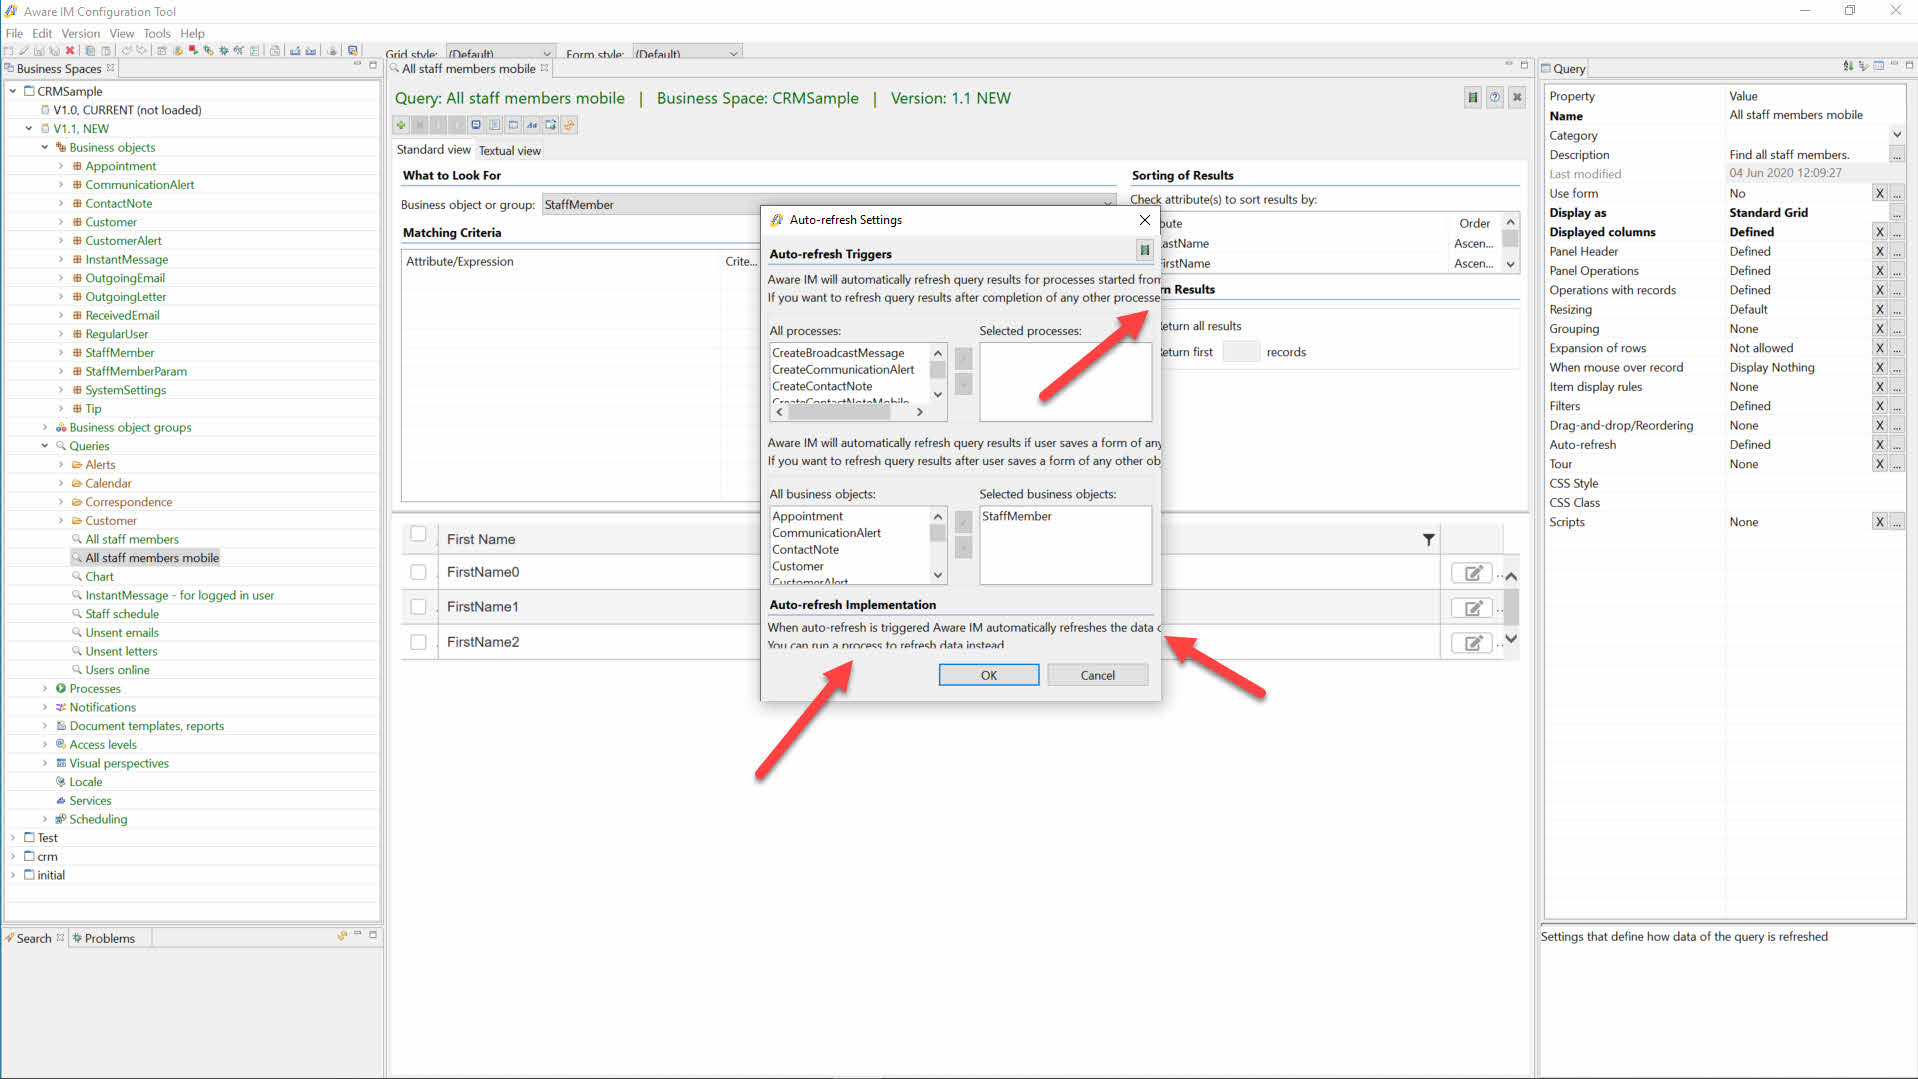Open the Category dropdown in Query properties
This screenshot has width=1918, height=1079.
coord(1896,135)
